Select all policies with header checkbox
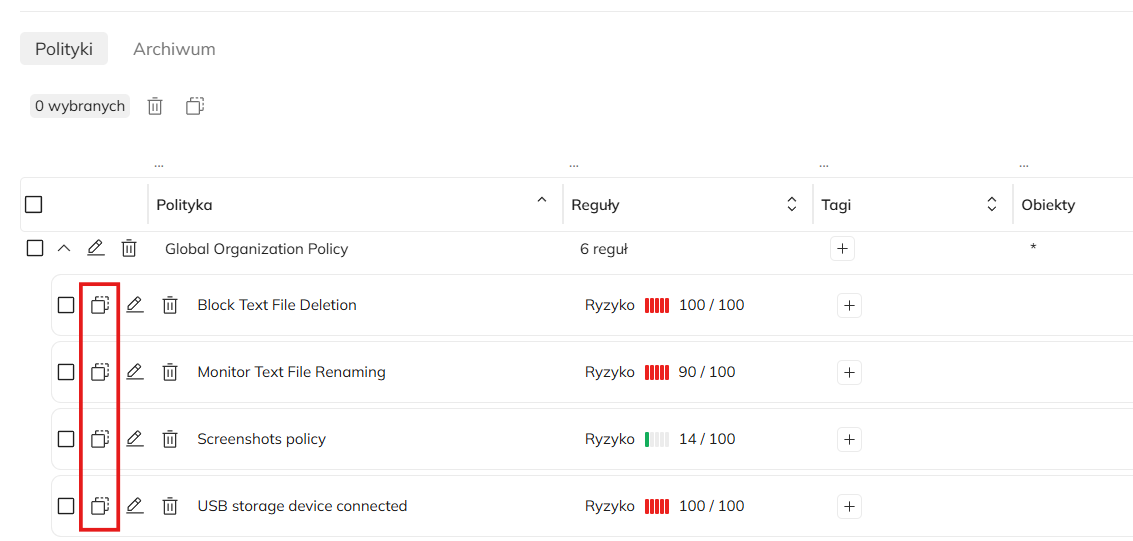The image size is (1133, 541). [x=34, y=205]
